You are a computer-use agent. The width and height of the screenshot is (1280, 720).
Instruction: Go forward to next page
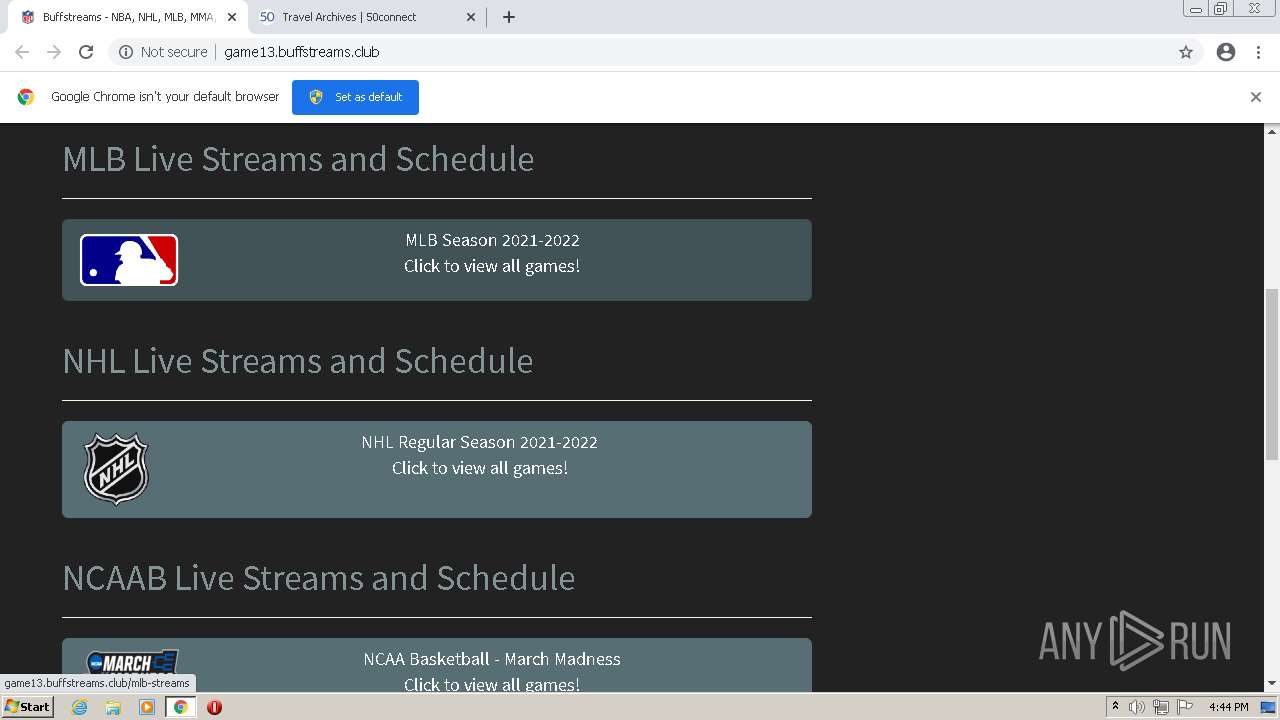coord(54,52)
